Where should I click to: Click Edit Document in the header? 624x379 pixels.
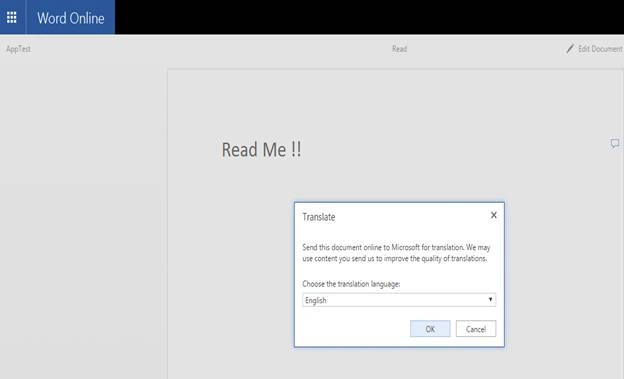[x=594, y=49]
